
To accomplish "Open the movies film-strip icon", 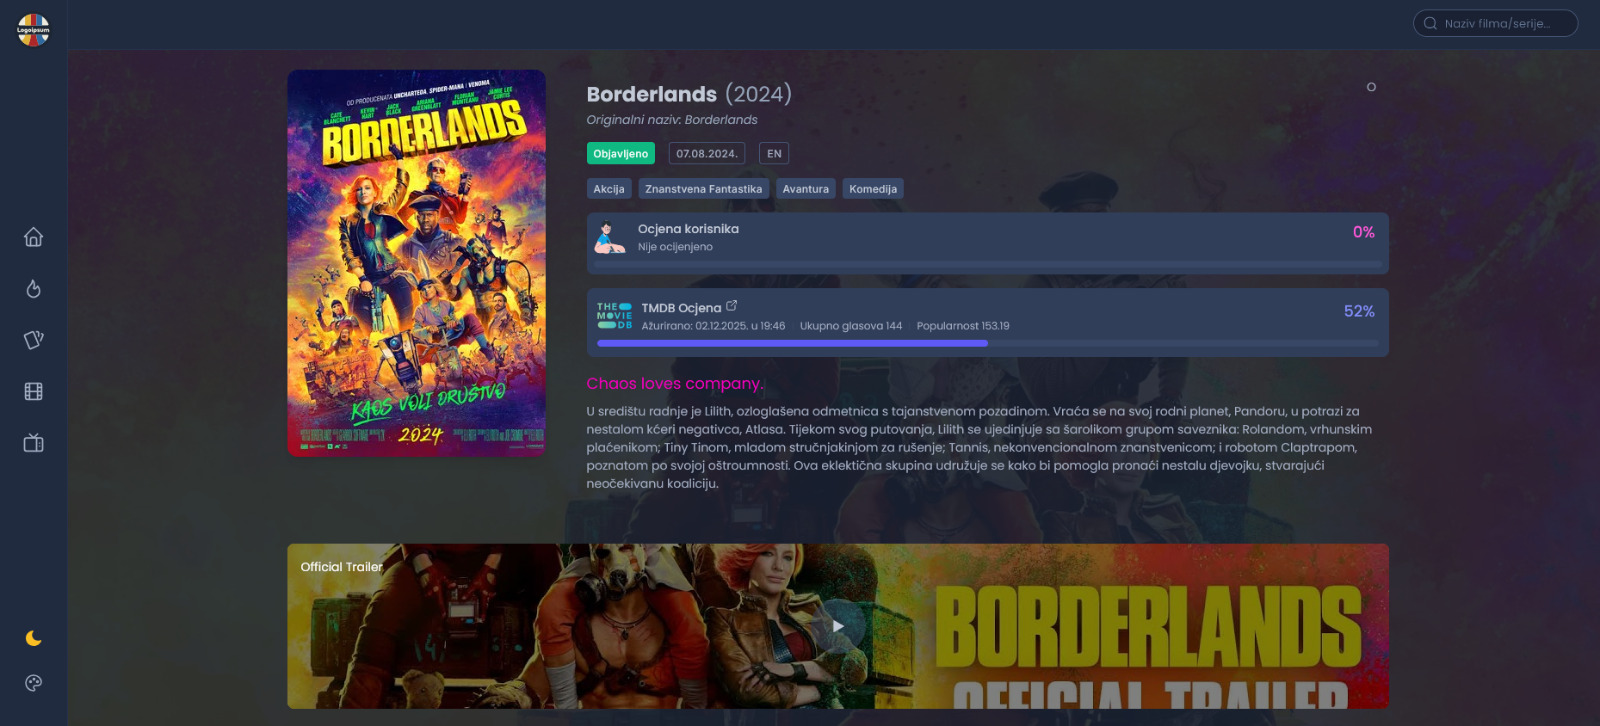I will (33, 392).
